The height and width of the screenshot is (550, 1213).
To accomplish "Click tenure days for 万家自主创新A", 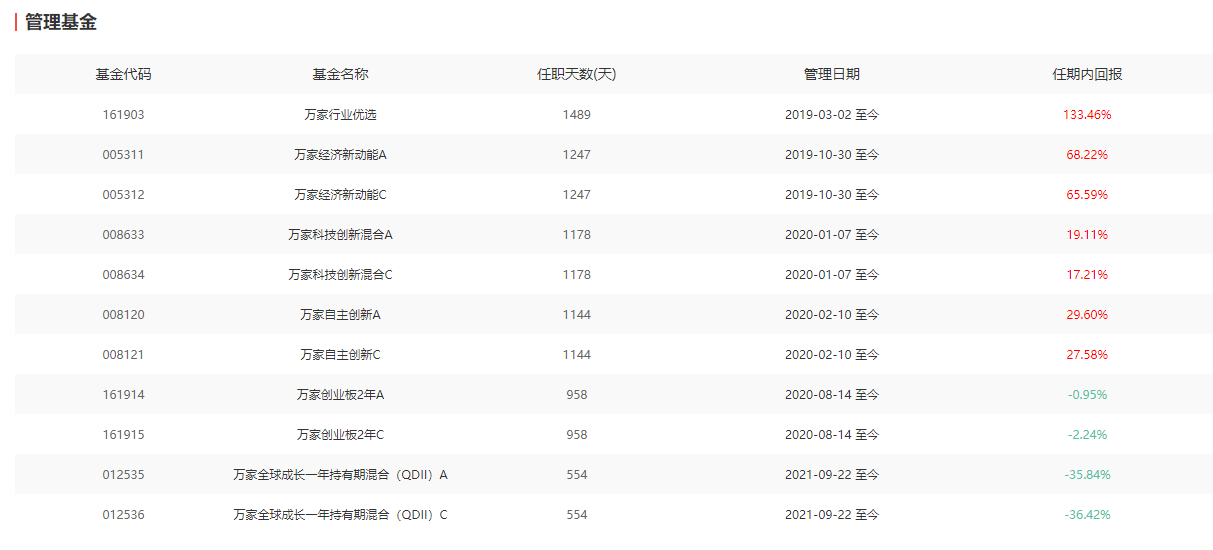I will [x=577, y=315].
